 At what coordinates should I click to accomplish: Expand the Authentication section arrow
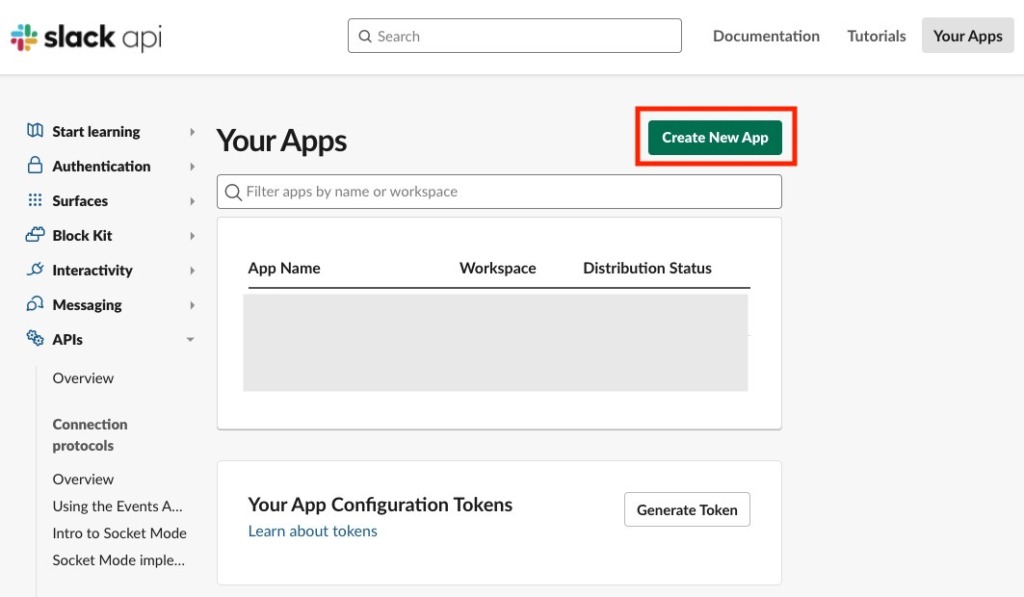click(x=192, y=167)
